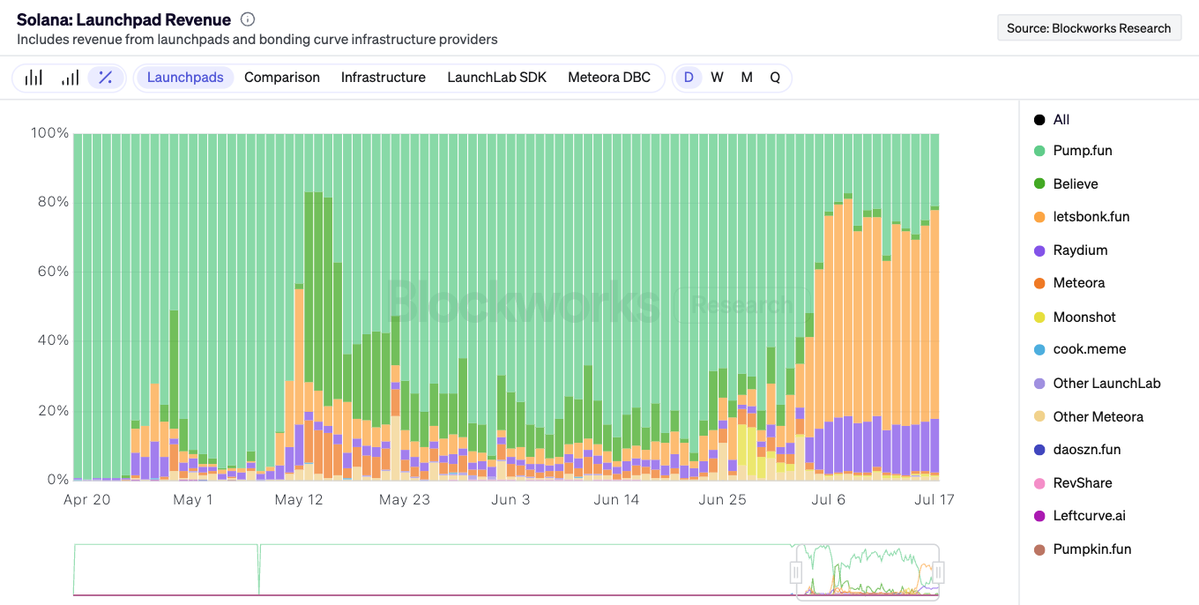Grab the left range selector handle
1199x605 pixels.
coord(795,571)
